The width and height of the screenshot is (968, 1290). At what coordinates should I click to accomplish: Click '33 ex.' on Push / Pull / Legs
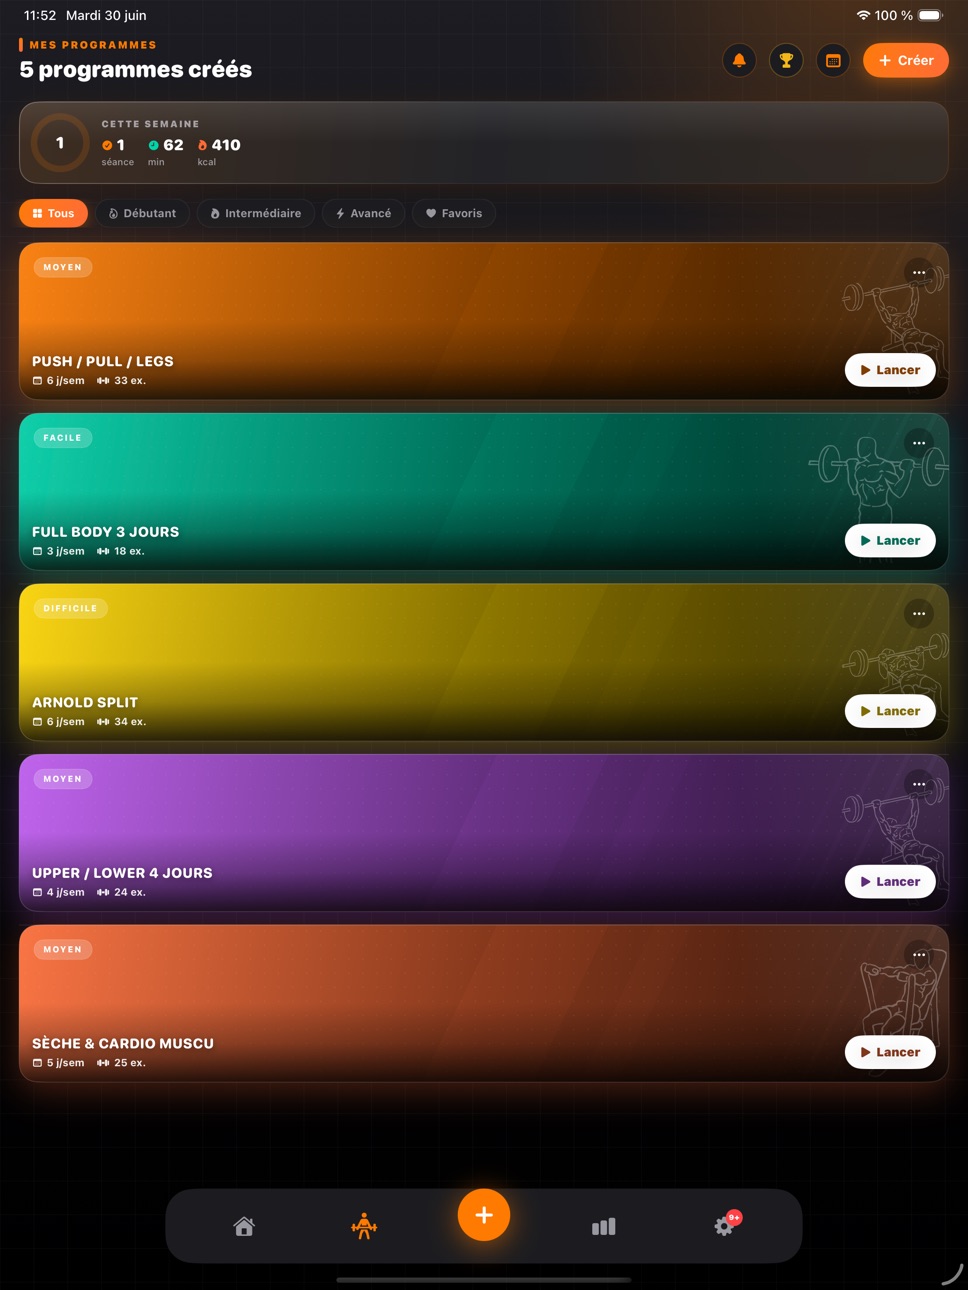pos(122,381)
